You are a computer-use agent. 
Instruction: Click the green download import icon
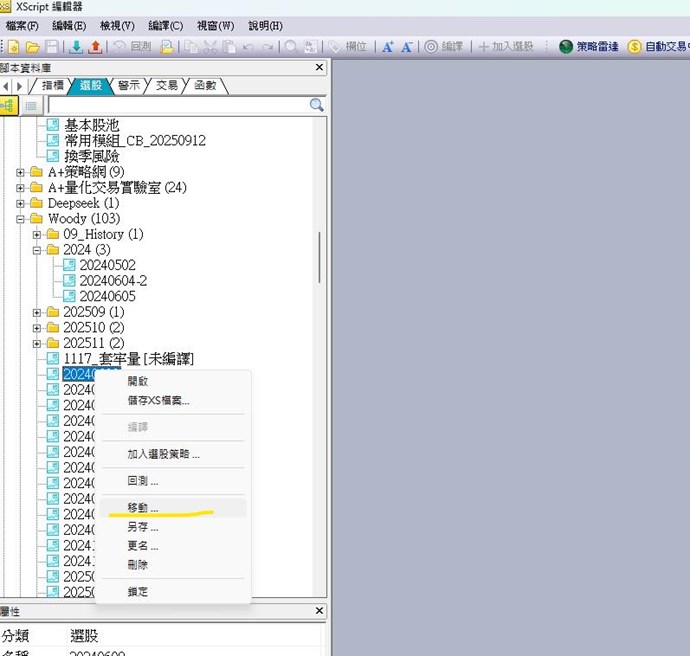pos(77,47)
